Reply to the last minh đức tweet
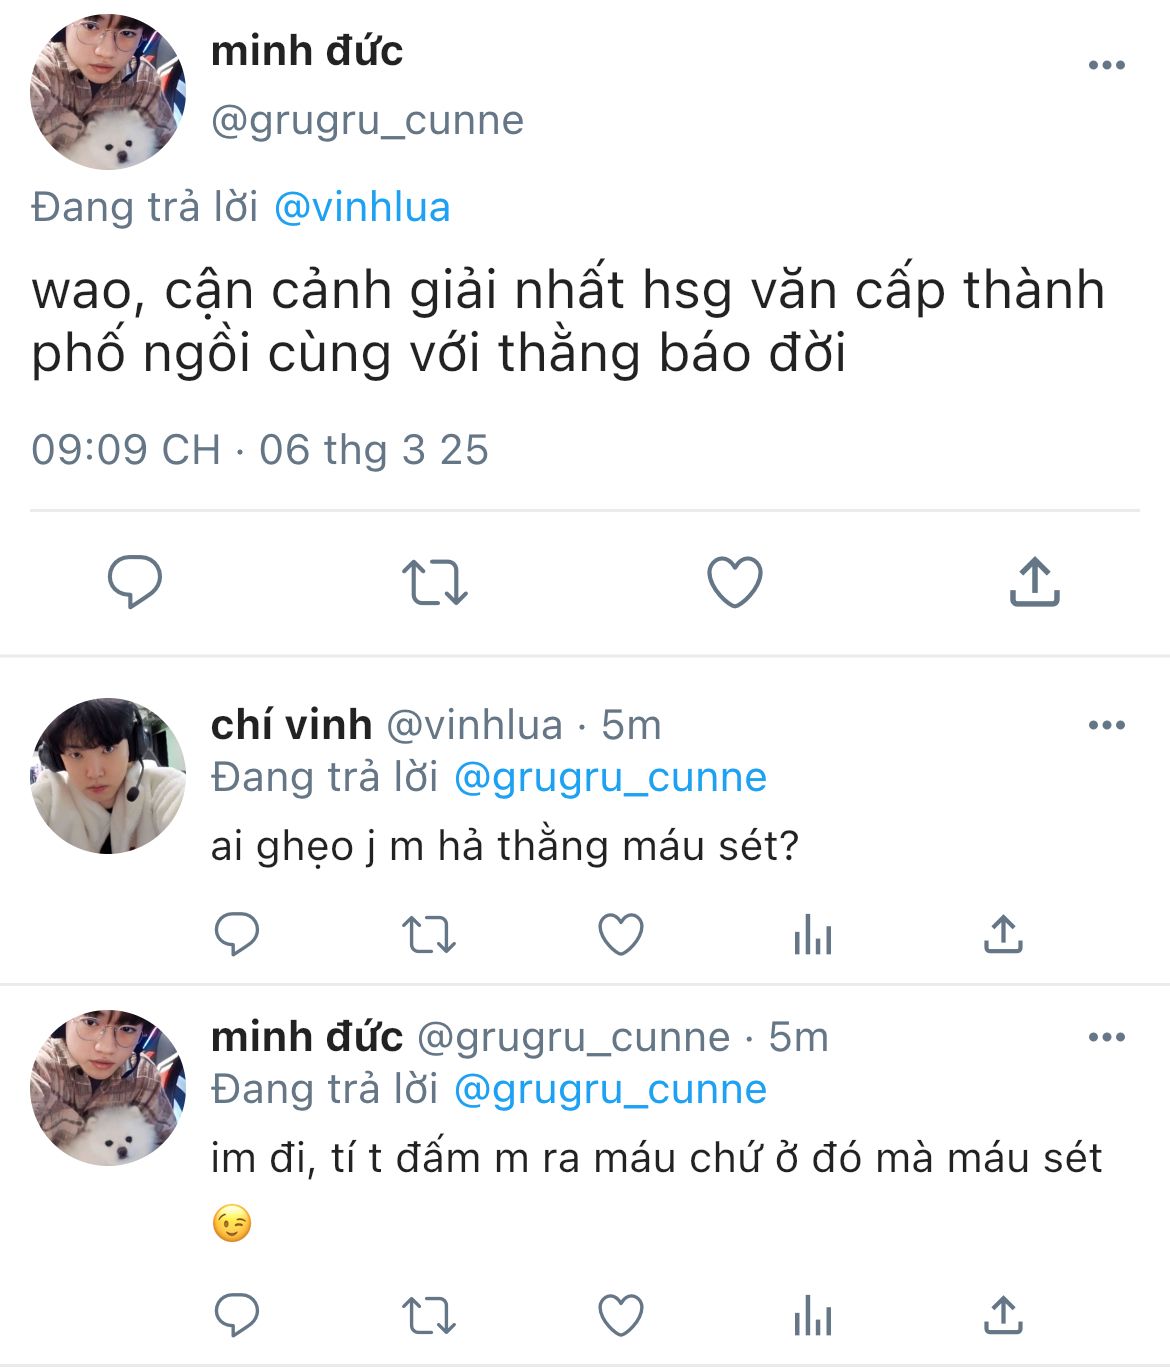The height and width of the screenshot is (1371, 1170). [x=237, y=1316]
